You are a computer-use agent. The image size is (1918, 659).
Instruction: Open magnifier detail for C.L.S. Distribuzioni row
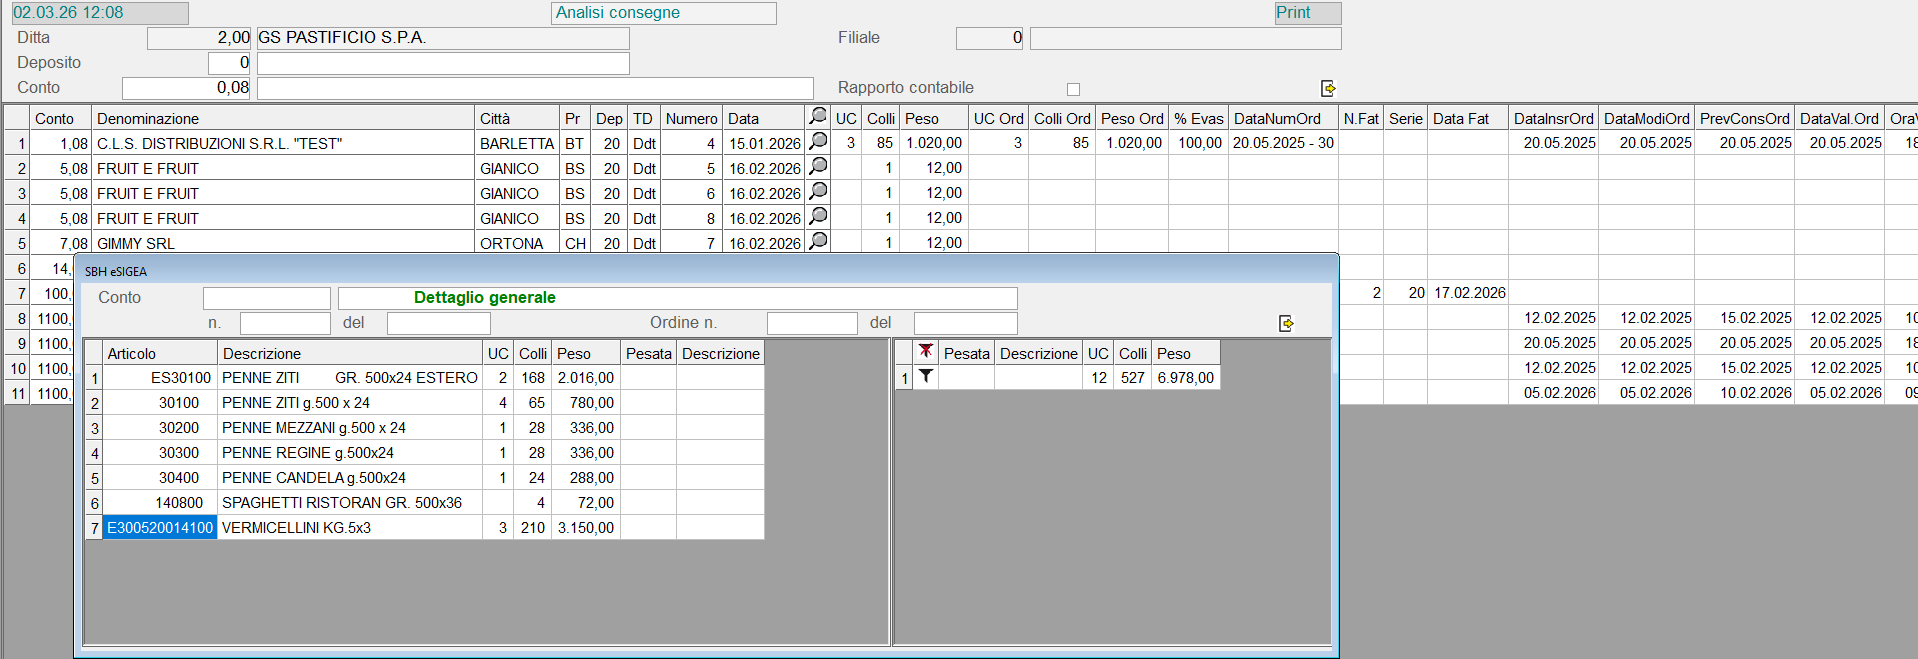pos(818,142)
